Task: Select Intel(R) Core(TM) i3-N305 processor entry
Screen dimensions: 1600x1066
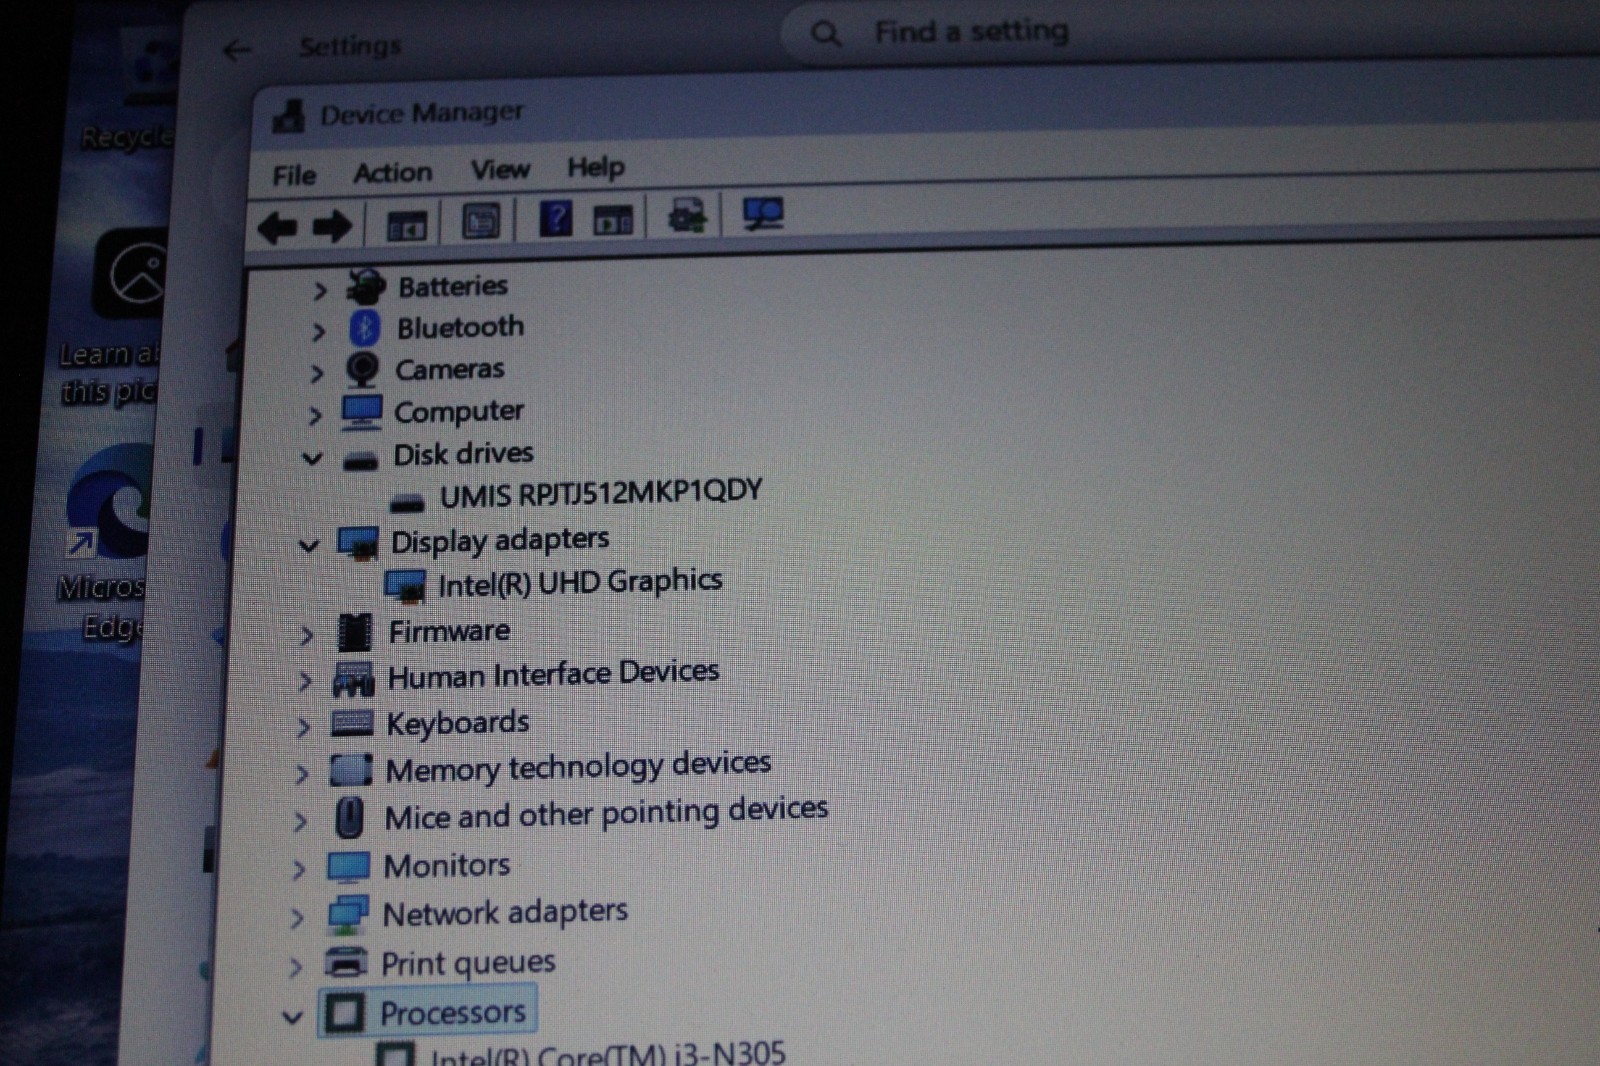Action: pos(607,1054)
